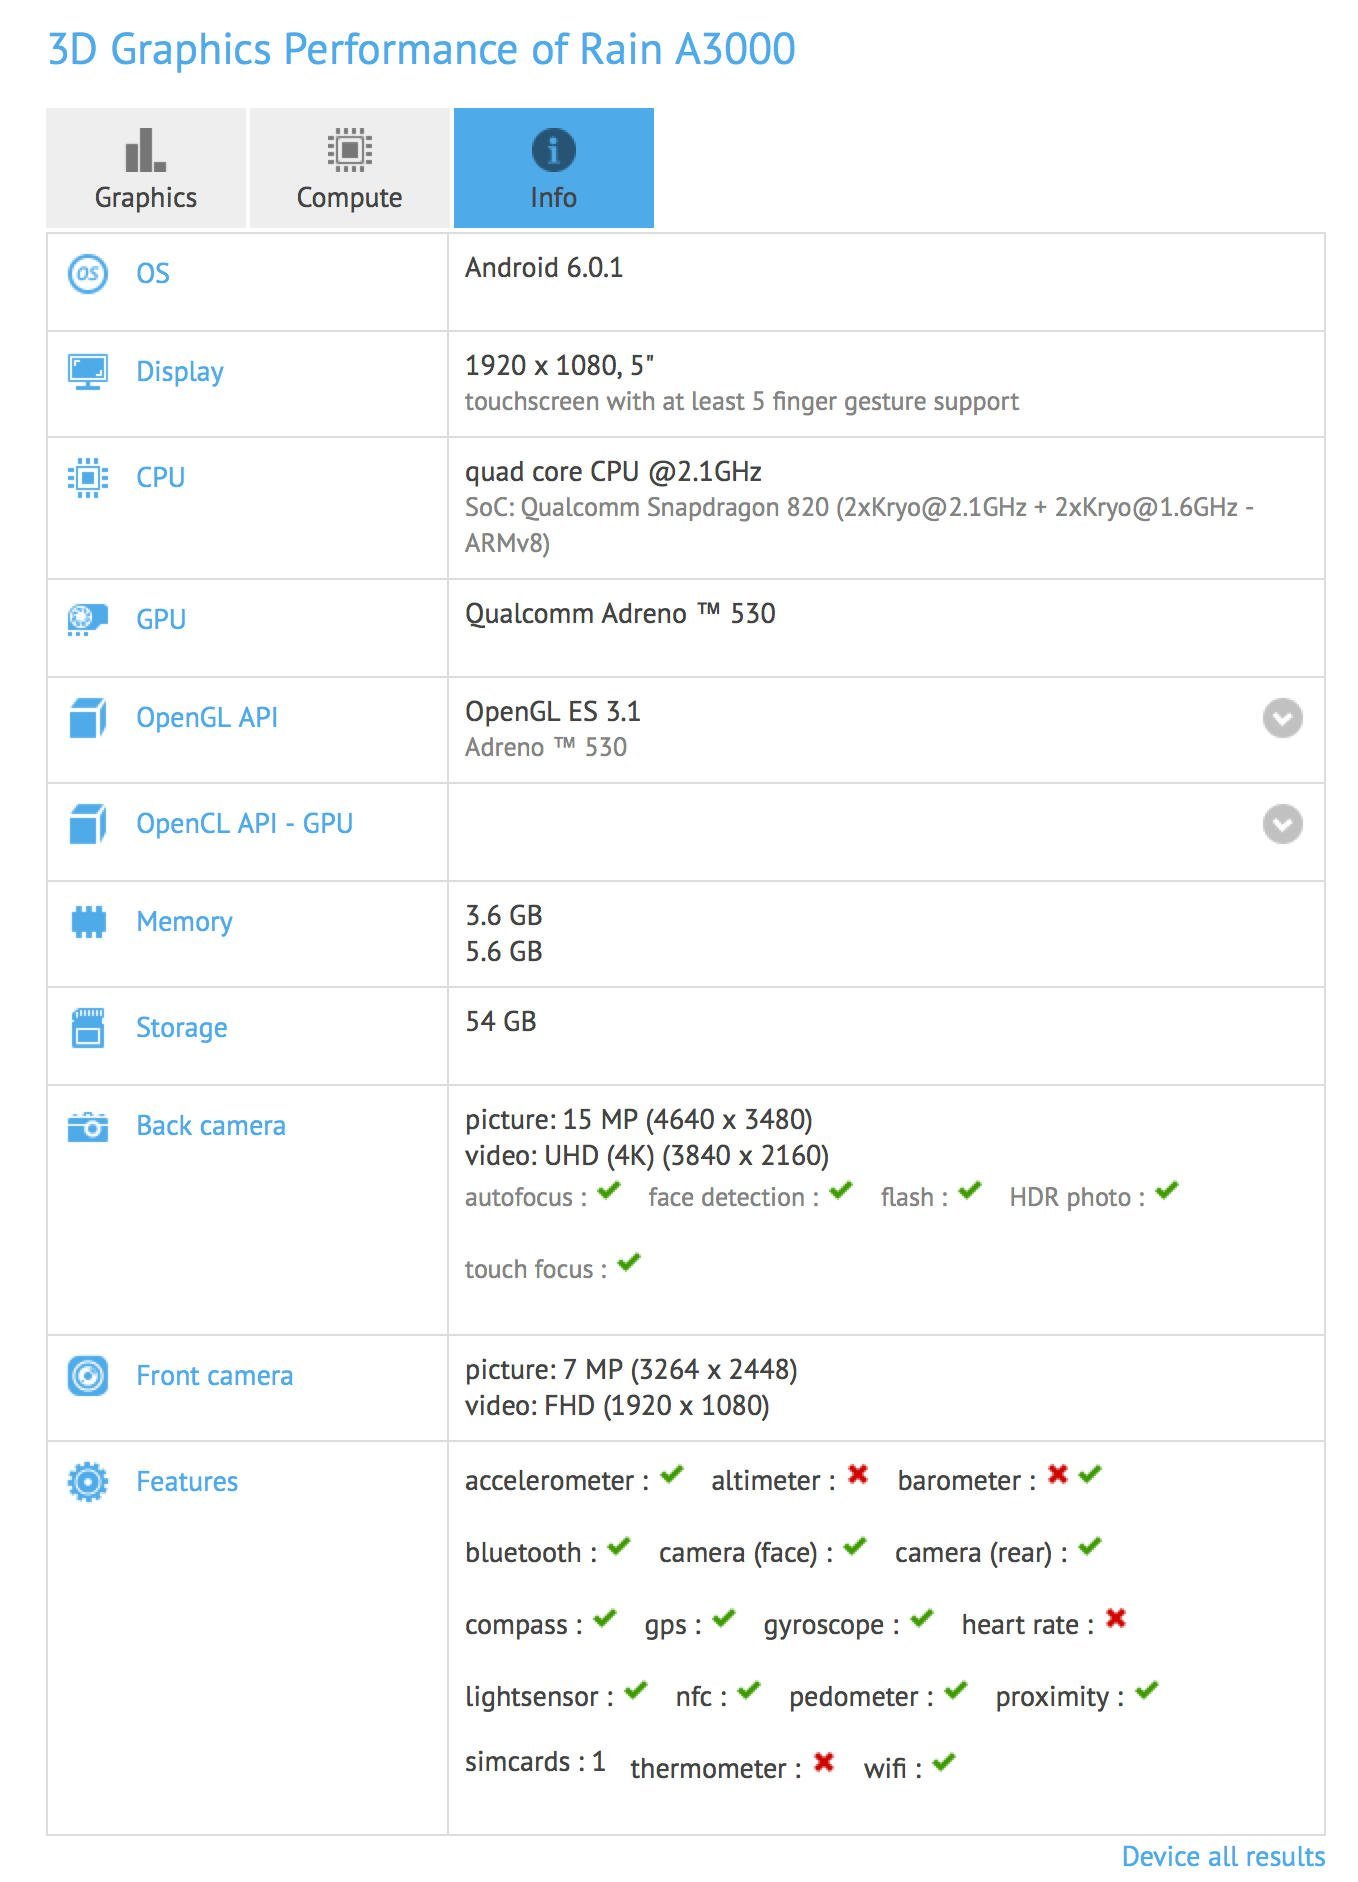
Task: Click the page title Rain A3000 heading
Action: [422, 50]
